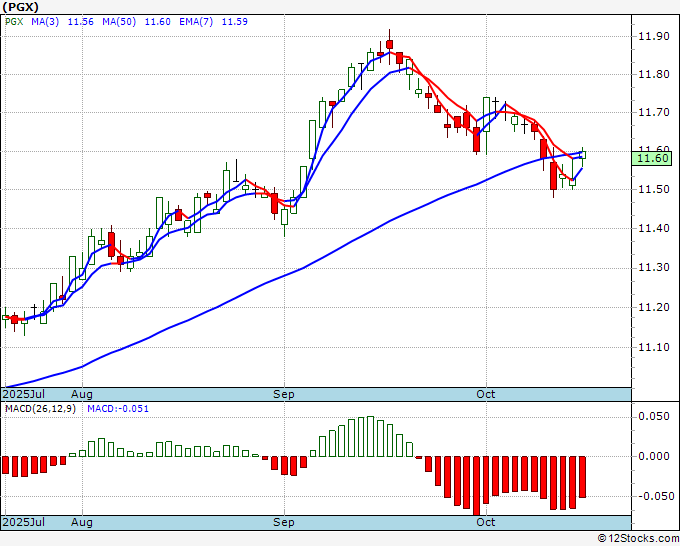This screenshot has height=546, width=680.
Task: Click 2025Jul on the price chart axis
Action: pyautogui.click(x=24, y=394)
